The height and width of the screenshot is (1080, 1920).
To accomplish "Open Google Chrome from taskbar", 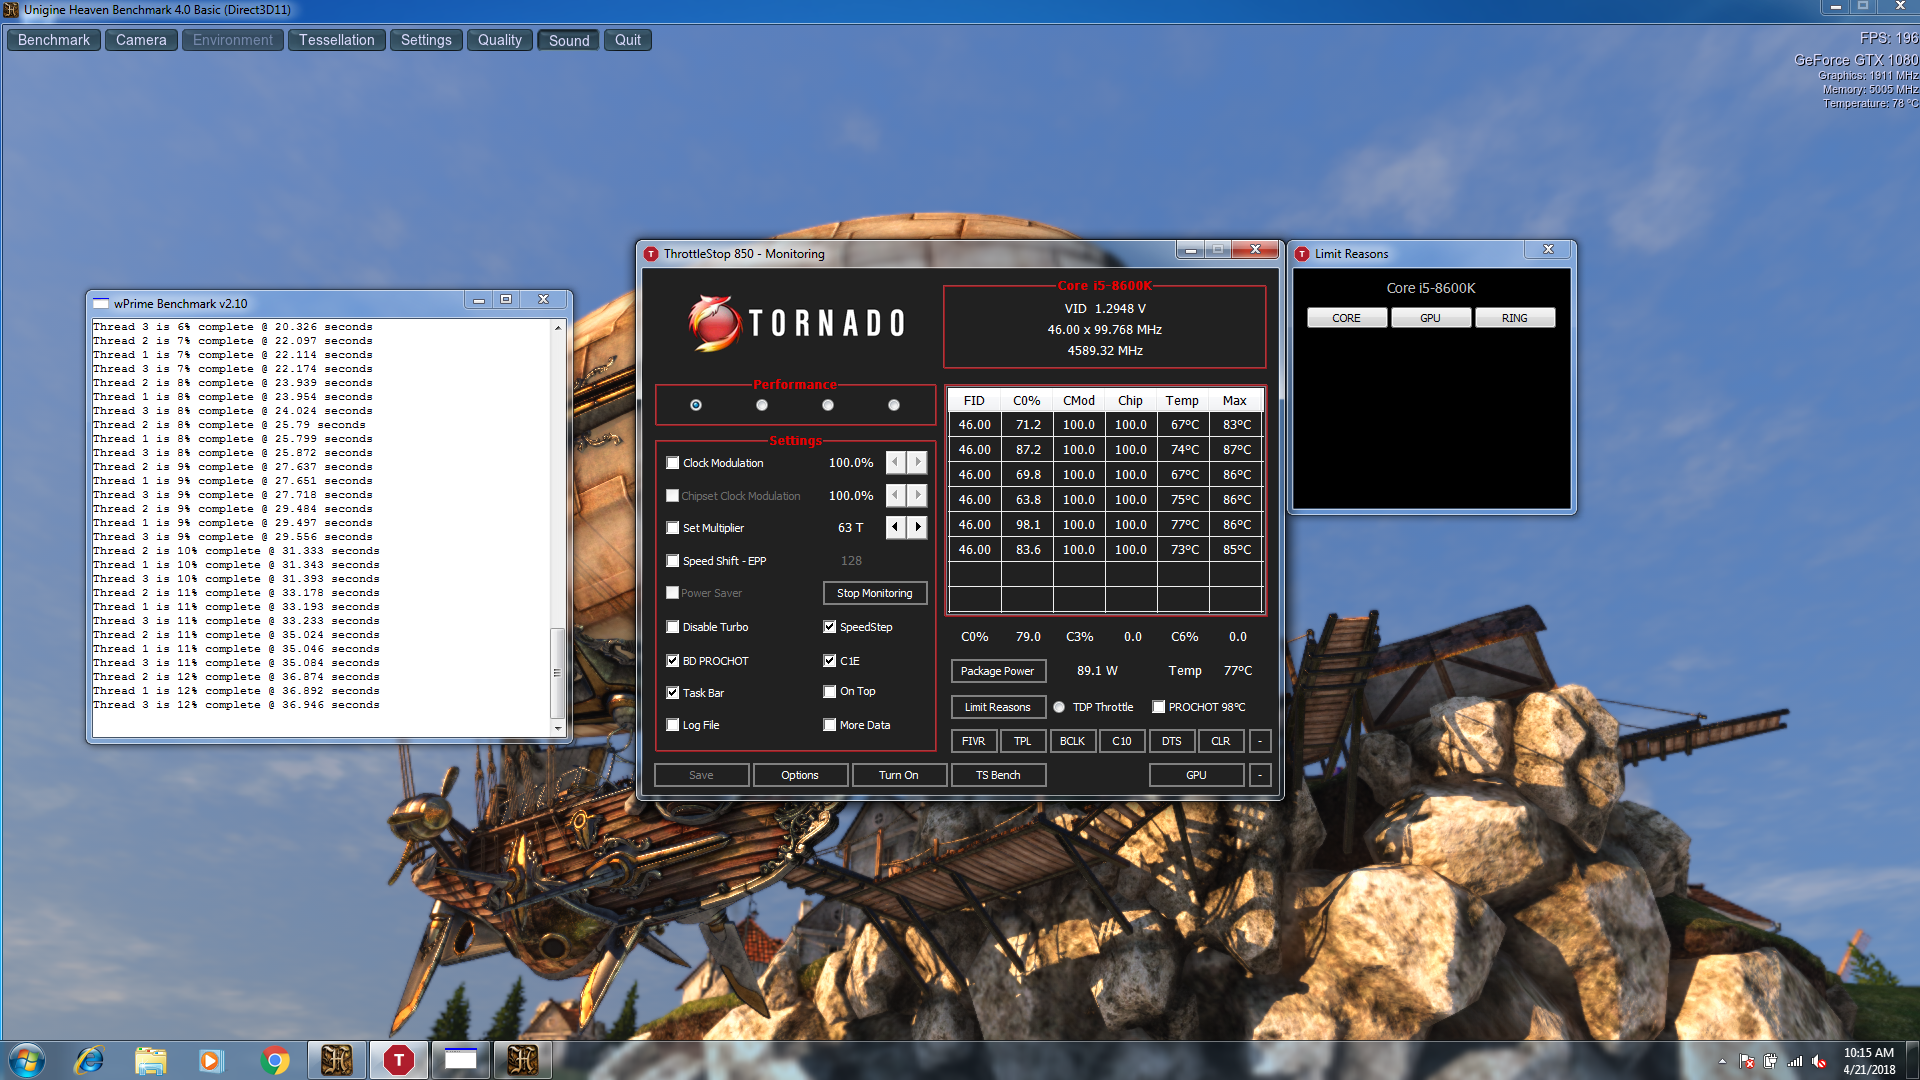I will 275,1060.
